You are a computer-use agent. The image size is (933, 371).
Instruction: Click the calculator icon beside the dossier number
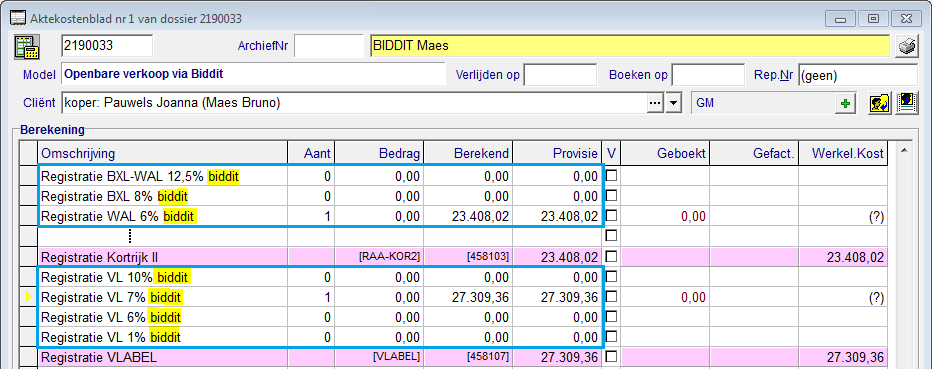coord(26,46)
